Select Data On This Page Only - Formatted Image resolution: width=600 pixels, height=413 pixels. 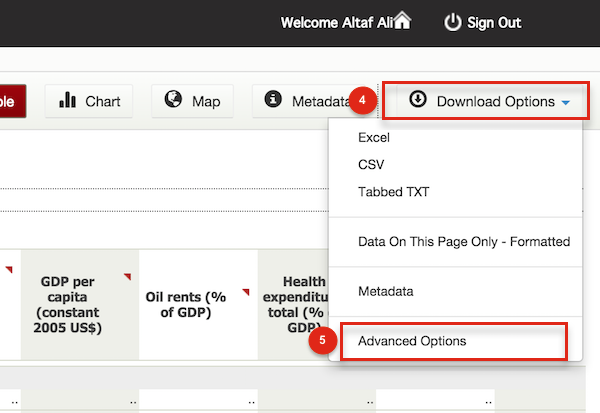click(463, 242)
